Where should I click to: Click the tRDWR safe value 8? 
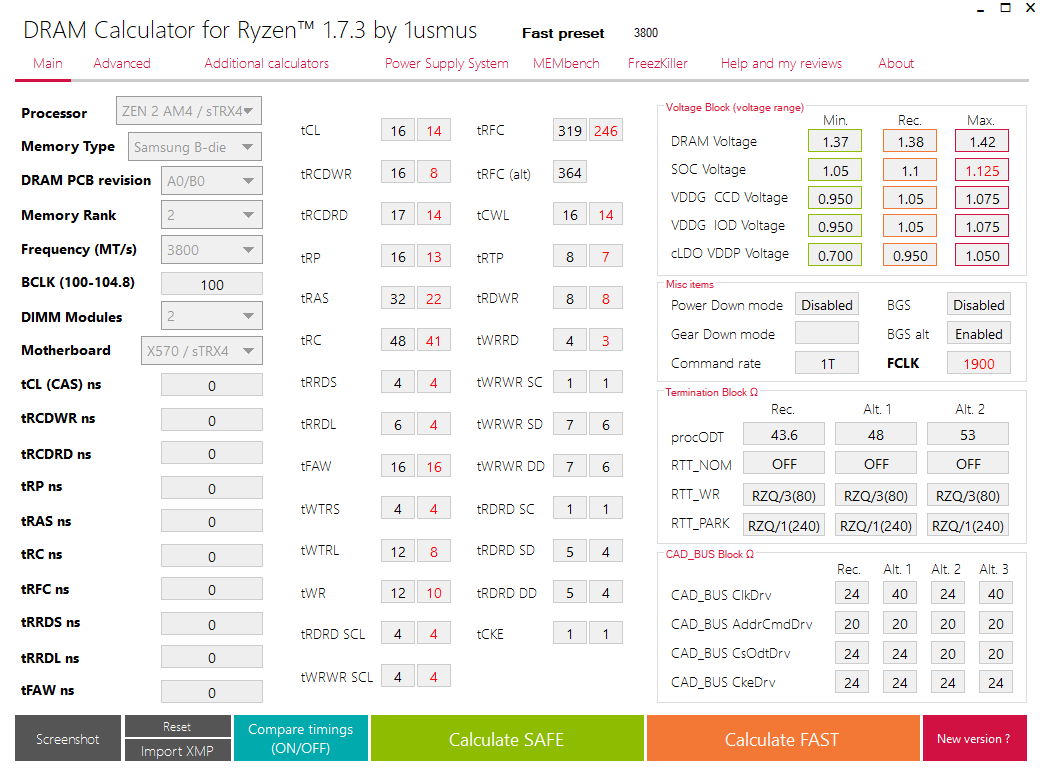tap(570, 298)
